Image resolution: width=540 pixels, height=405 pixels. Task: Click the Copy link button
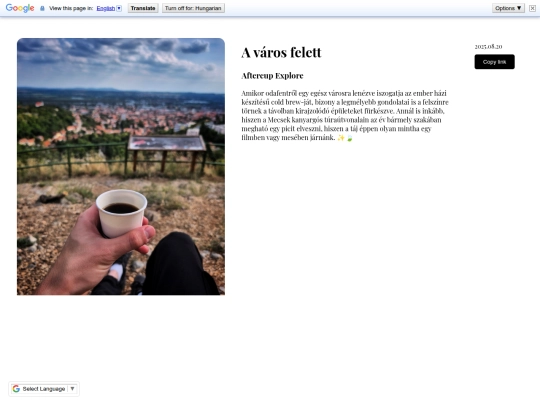(x=495, y=62)
